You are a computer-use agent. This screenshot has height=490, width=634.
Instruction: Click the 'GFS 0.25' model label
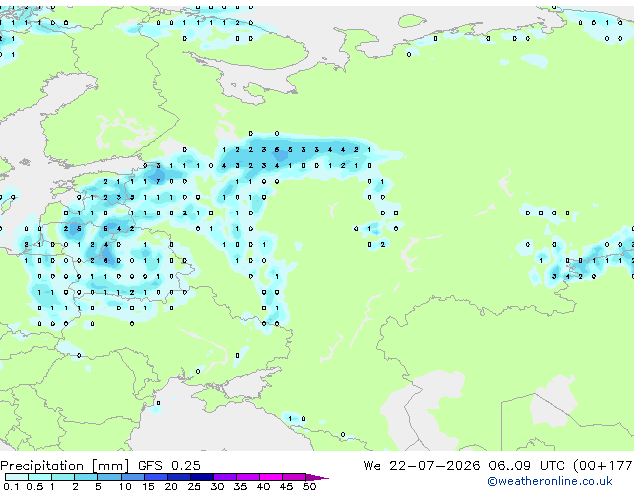coord(169,466)
